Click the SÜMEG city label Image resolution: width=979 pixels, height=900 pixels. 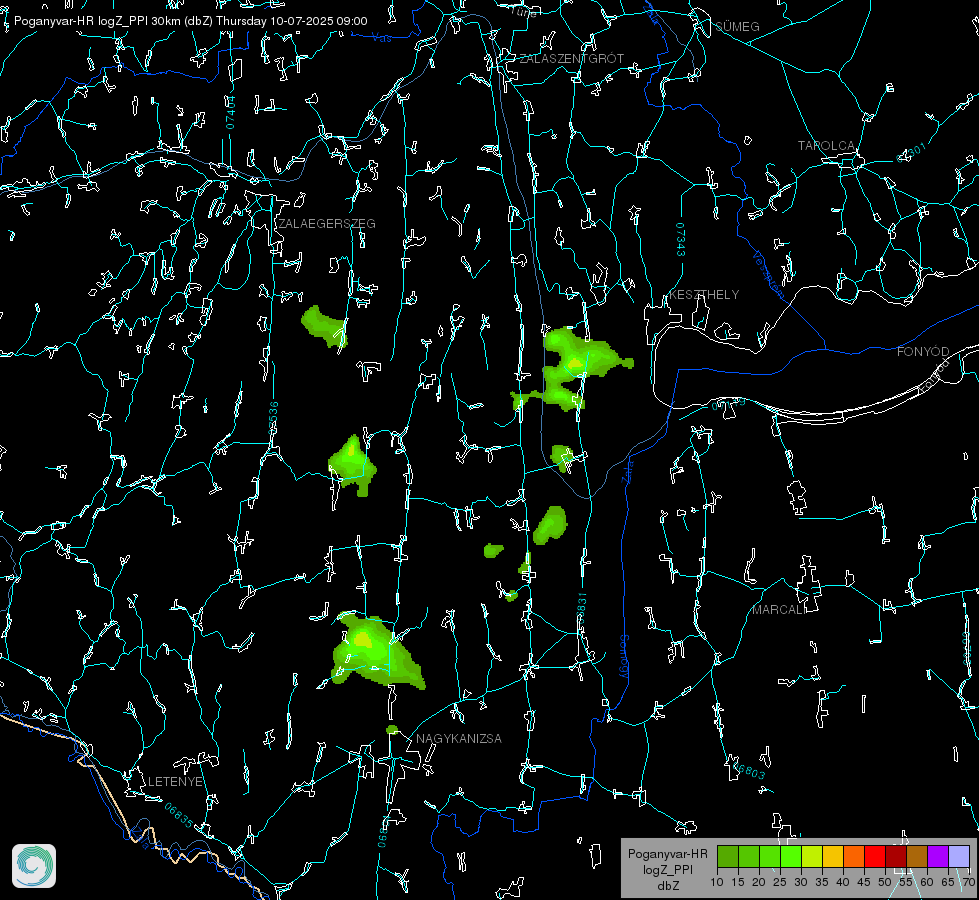[737, 27]
